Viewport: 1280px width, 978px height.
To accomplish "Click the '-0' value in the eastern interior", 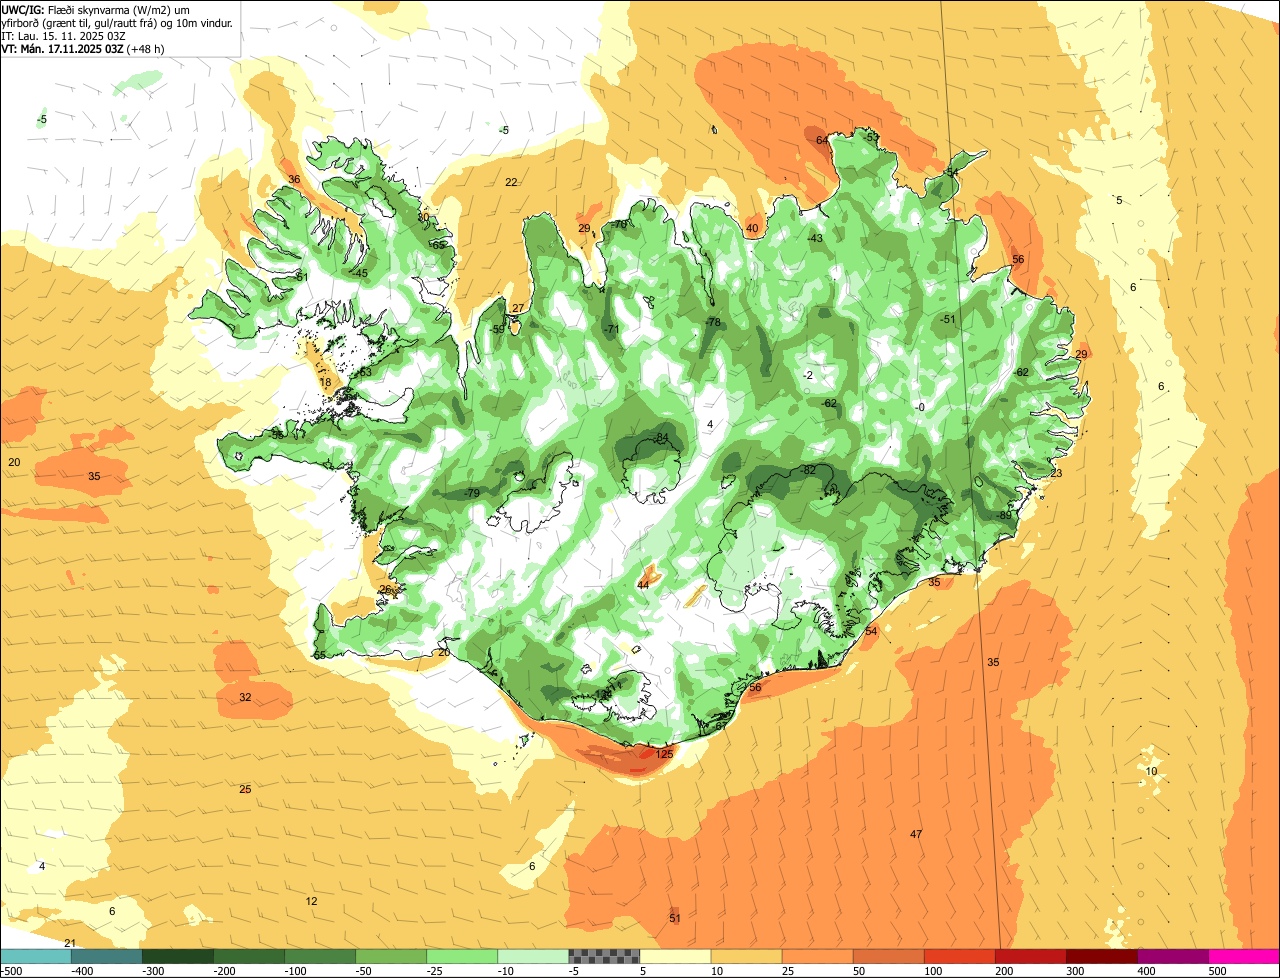I will point(920,406).
